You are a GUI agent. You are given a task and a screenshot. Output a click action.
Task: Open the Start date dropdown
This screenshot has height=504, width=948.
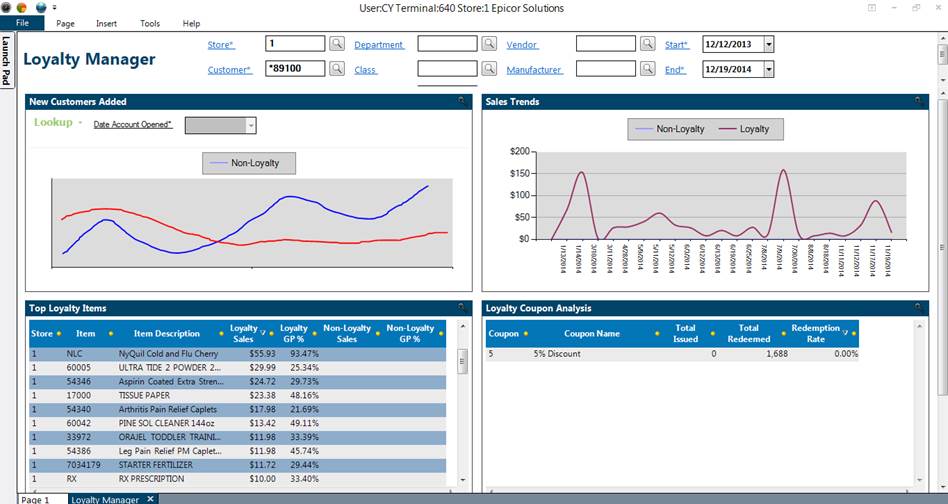click(x=768, y=44)
